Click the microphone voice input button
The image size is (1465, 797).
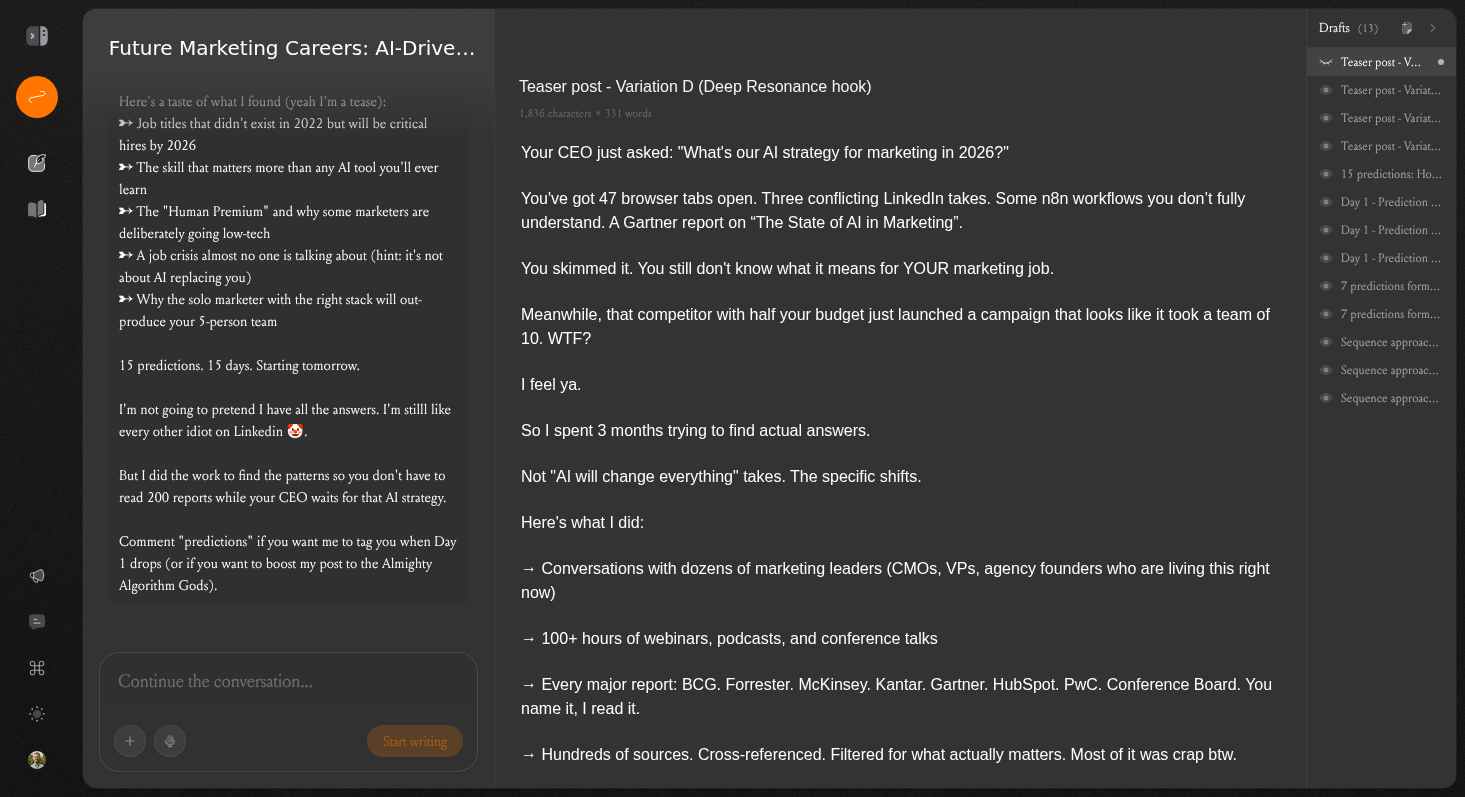pyautogui.click(x=170, y=741)
